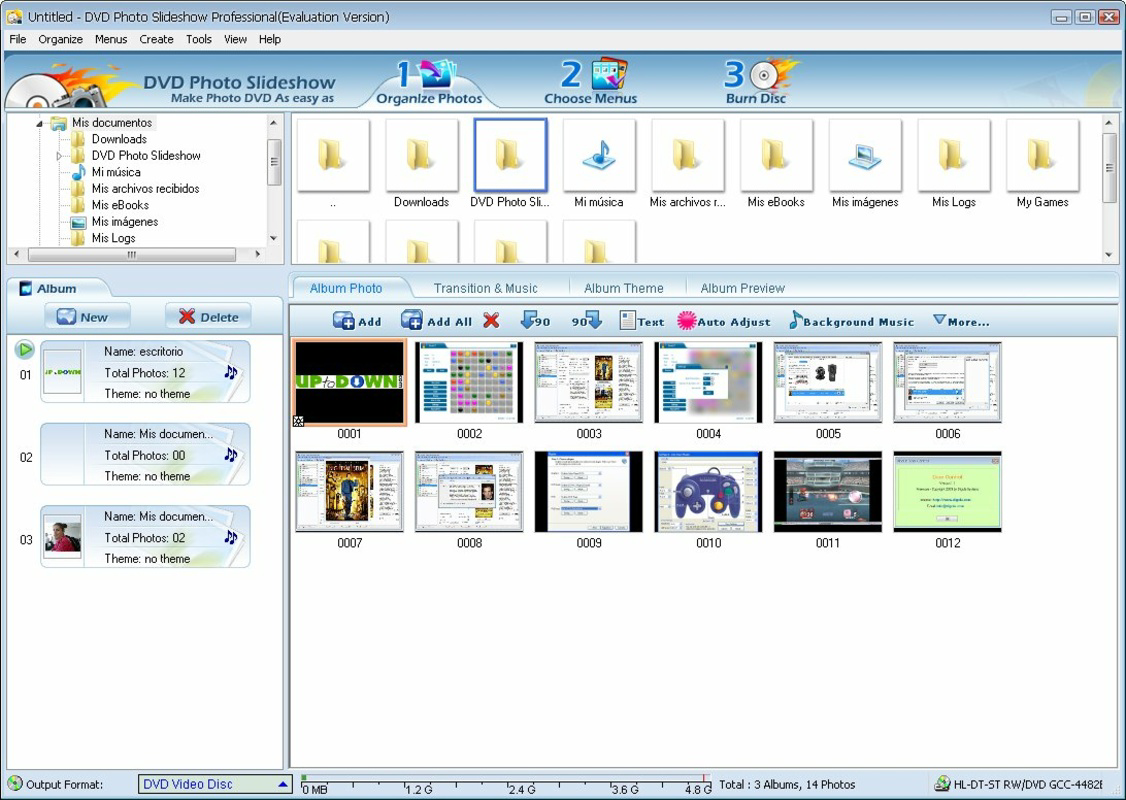
Task: Create a New album
Action: point(87,317)
